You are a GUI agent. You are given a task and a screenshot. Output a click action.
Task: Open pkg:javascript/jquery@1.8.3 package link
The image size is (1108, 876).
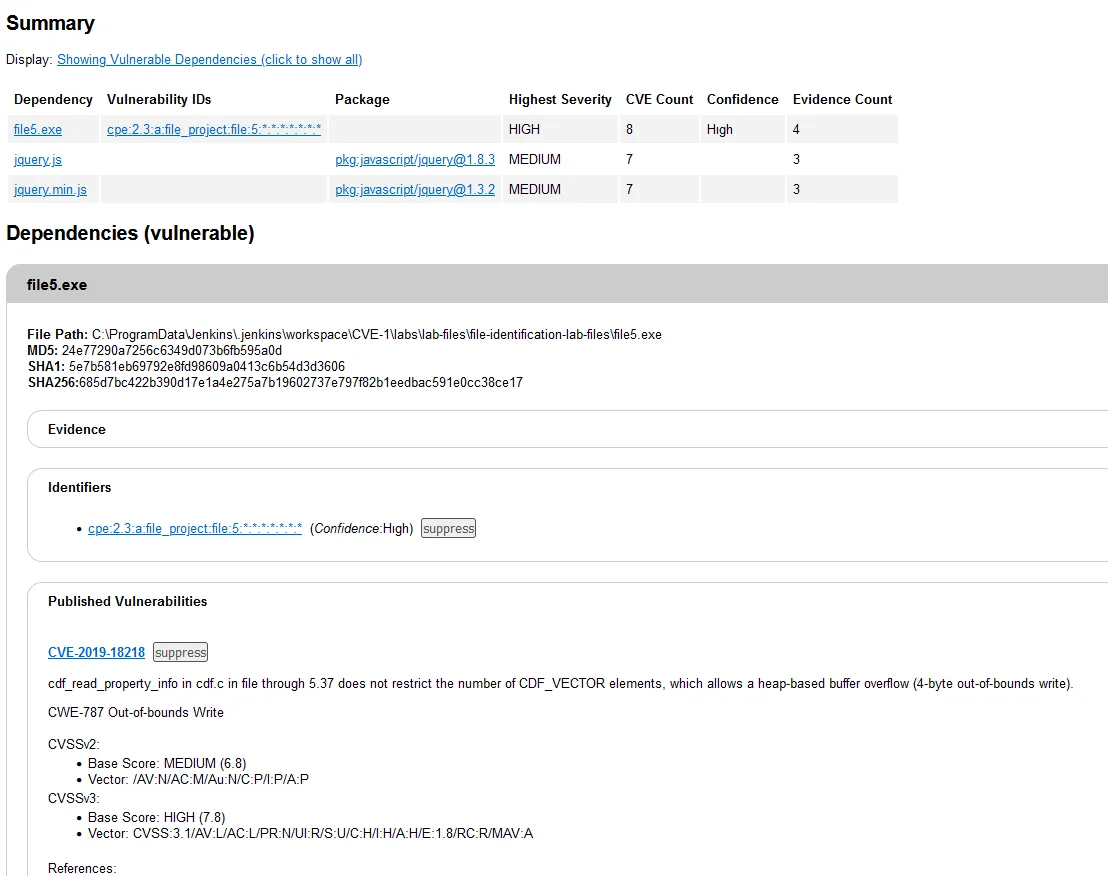pyautogui.click(x=415, y=160)
